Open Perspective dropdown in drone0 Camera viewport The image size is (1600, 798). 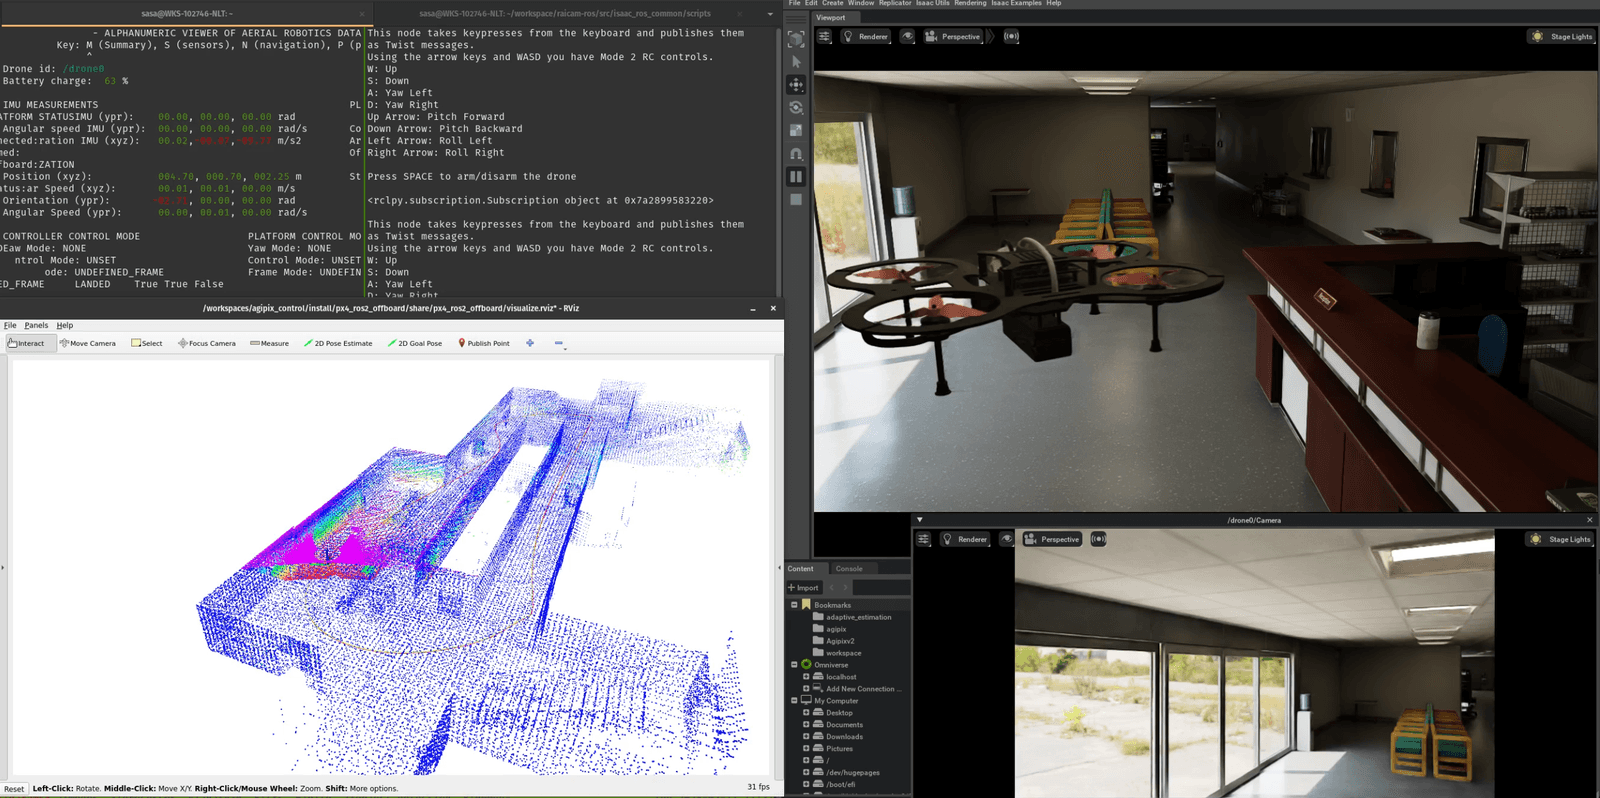click(1052, 539)
